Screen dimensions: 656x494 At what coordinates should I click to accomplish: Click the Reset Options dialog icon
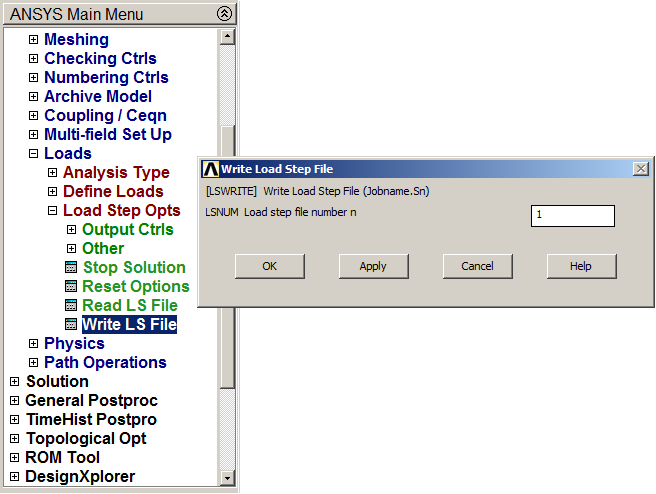pos(71,286)
